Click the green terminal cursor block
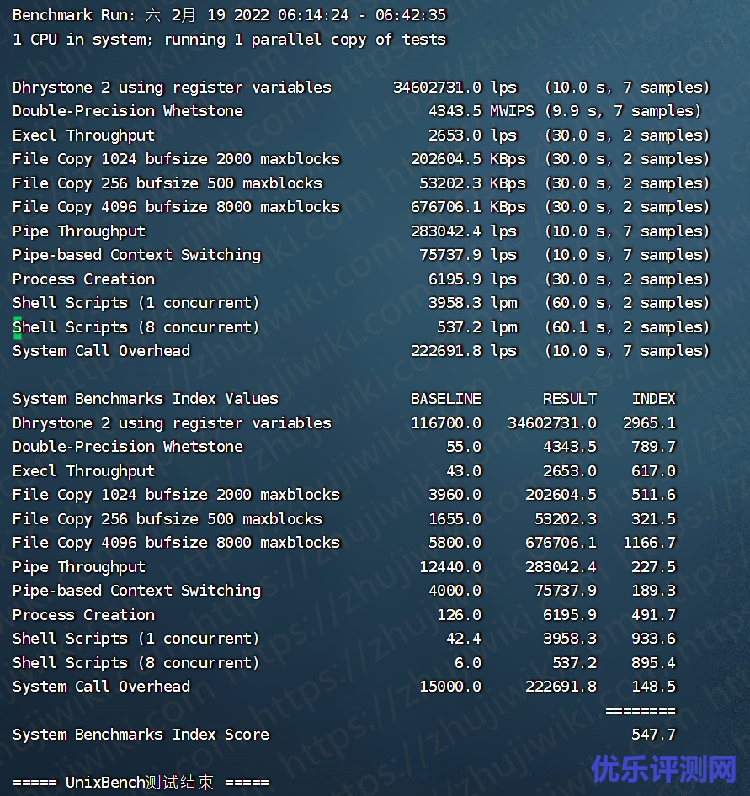750x796 pixels. point(17,327)
